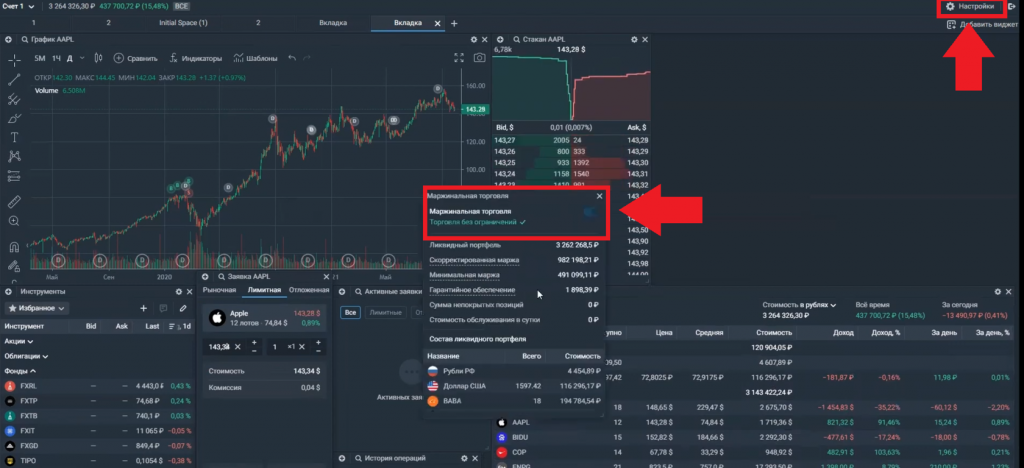The image size is (1024, 468).
Task: Select the FXRL fund row
Action: point(98,386)
